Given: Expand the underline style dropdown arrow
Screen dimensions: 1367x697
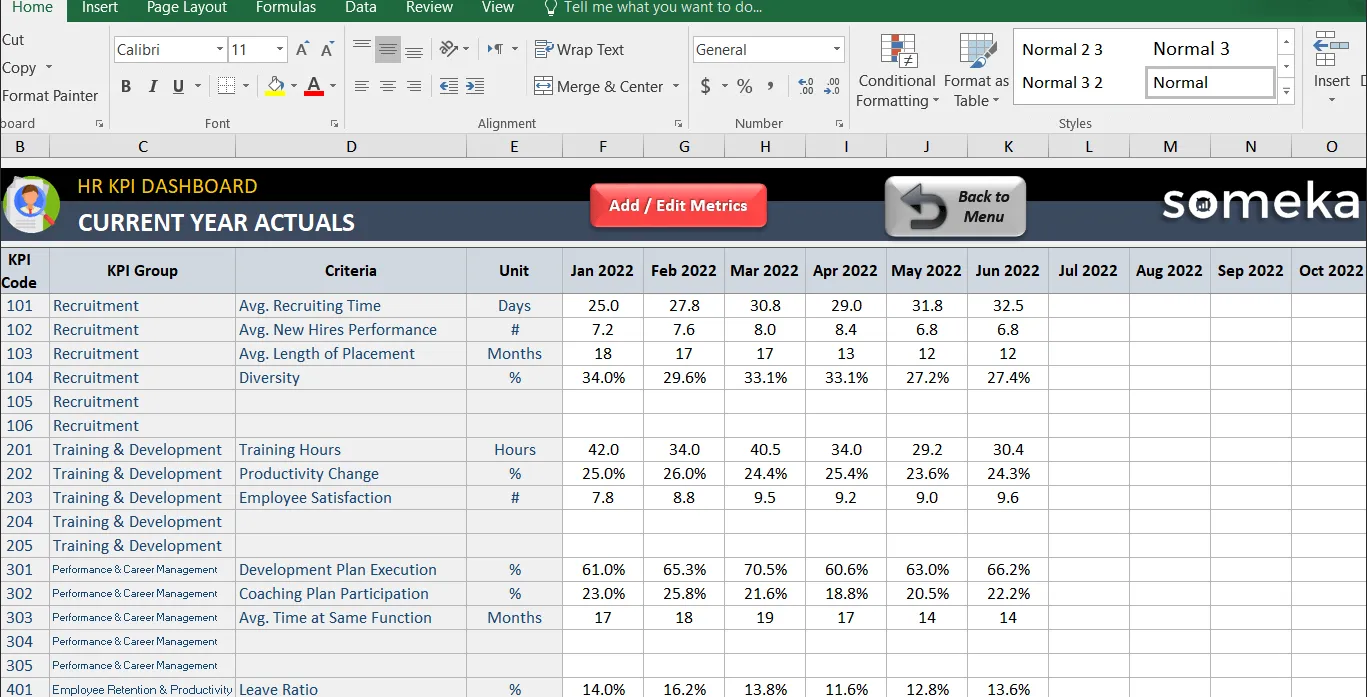Looking at the screenshot, I should (198, 86).
